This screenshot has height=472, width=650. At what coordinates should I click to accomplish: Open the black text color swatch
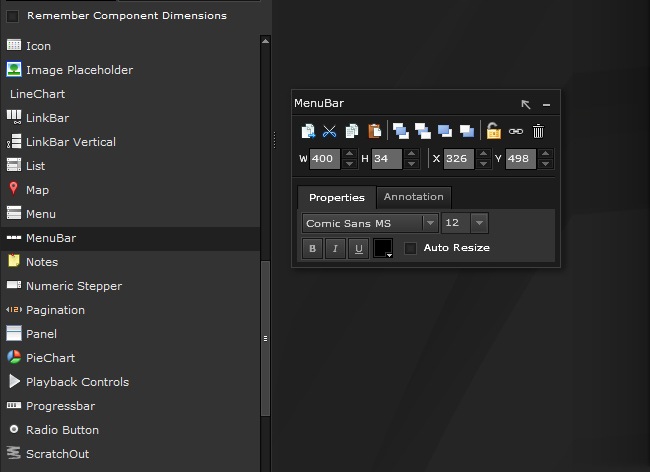pyautogui.click(x=383, y=249)
